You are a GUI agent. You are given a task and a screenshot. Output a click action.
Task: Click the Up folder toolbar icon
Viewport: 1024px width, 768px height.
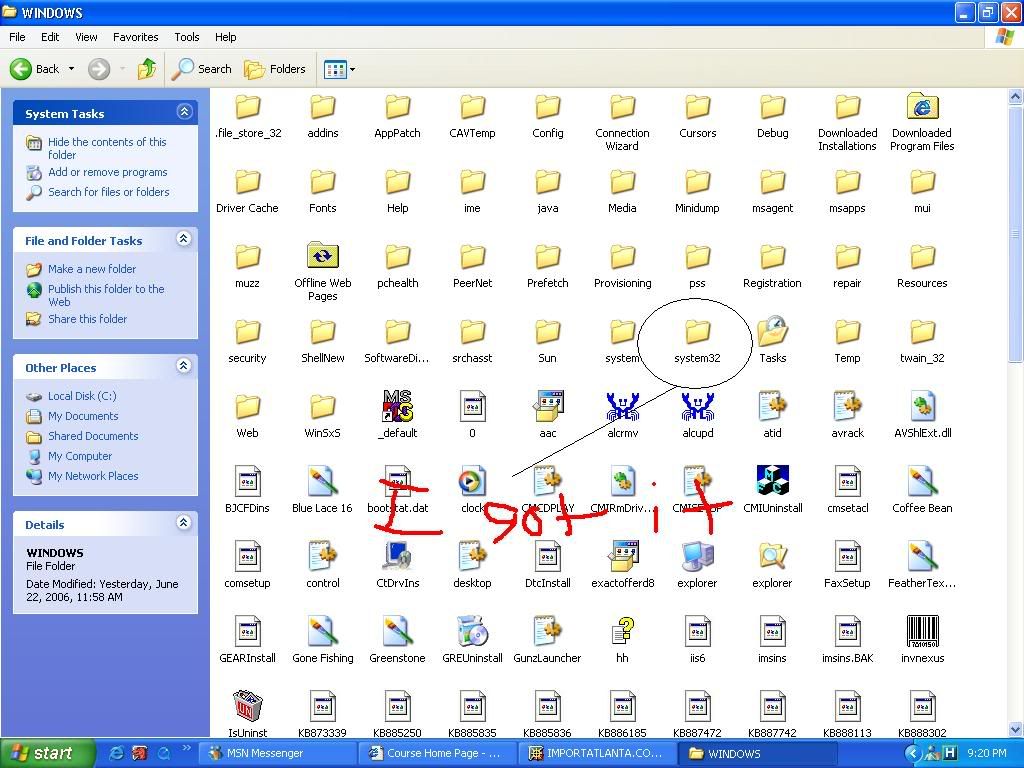point(147,69)
